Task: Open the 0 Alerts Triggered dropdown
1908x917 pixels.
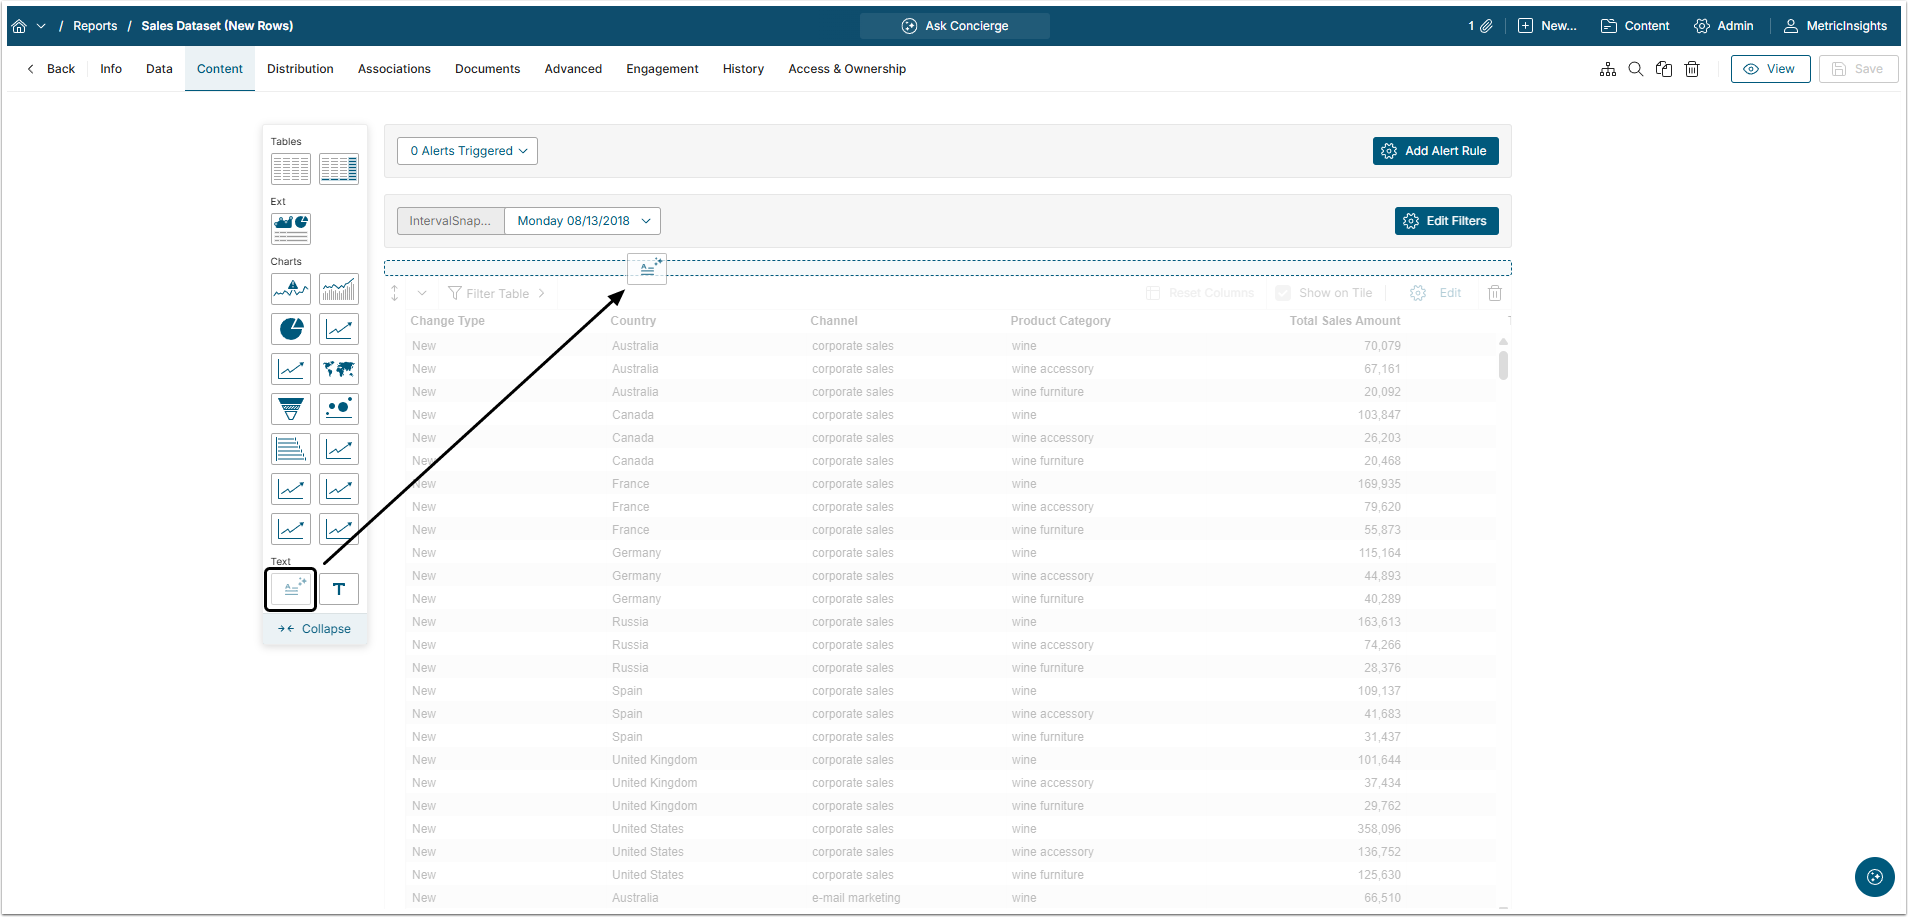Action: tap(468, 151)
